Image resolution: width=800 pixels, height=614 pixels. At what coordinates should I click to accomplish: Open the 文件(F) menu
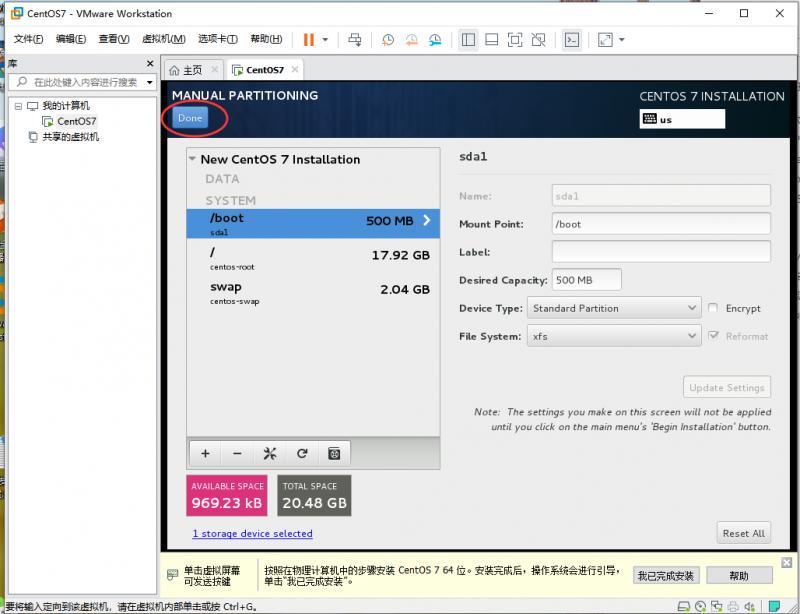click(x=28, y=39)
